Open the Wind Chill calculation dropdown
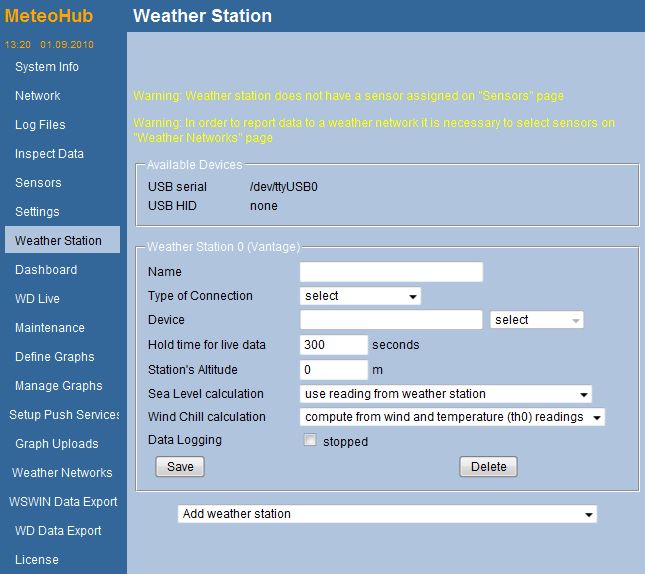Viewport: 645px width, 574px height. click(452, 417)
